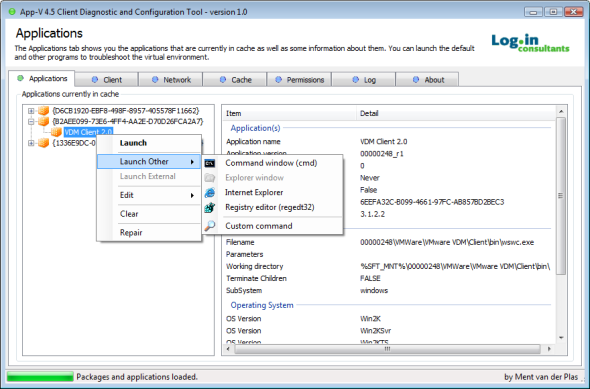The image size is (590, 389).
Task: Click the Operating System group header
Action: coord(262,305)
